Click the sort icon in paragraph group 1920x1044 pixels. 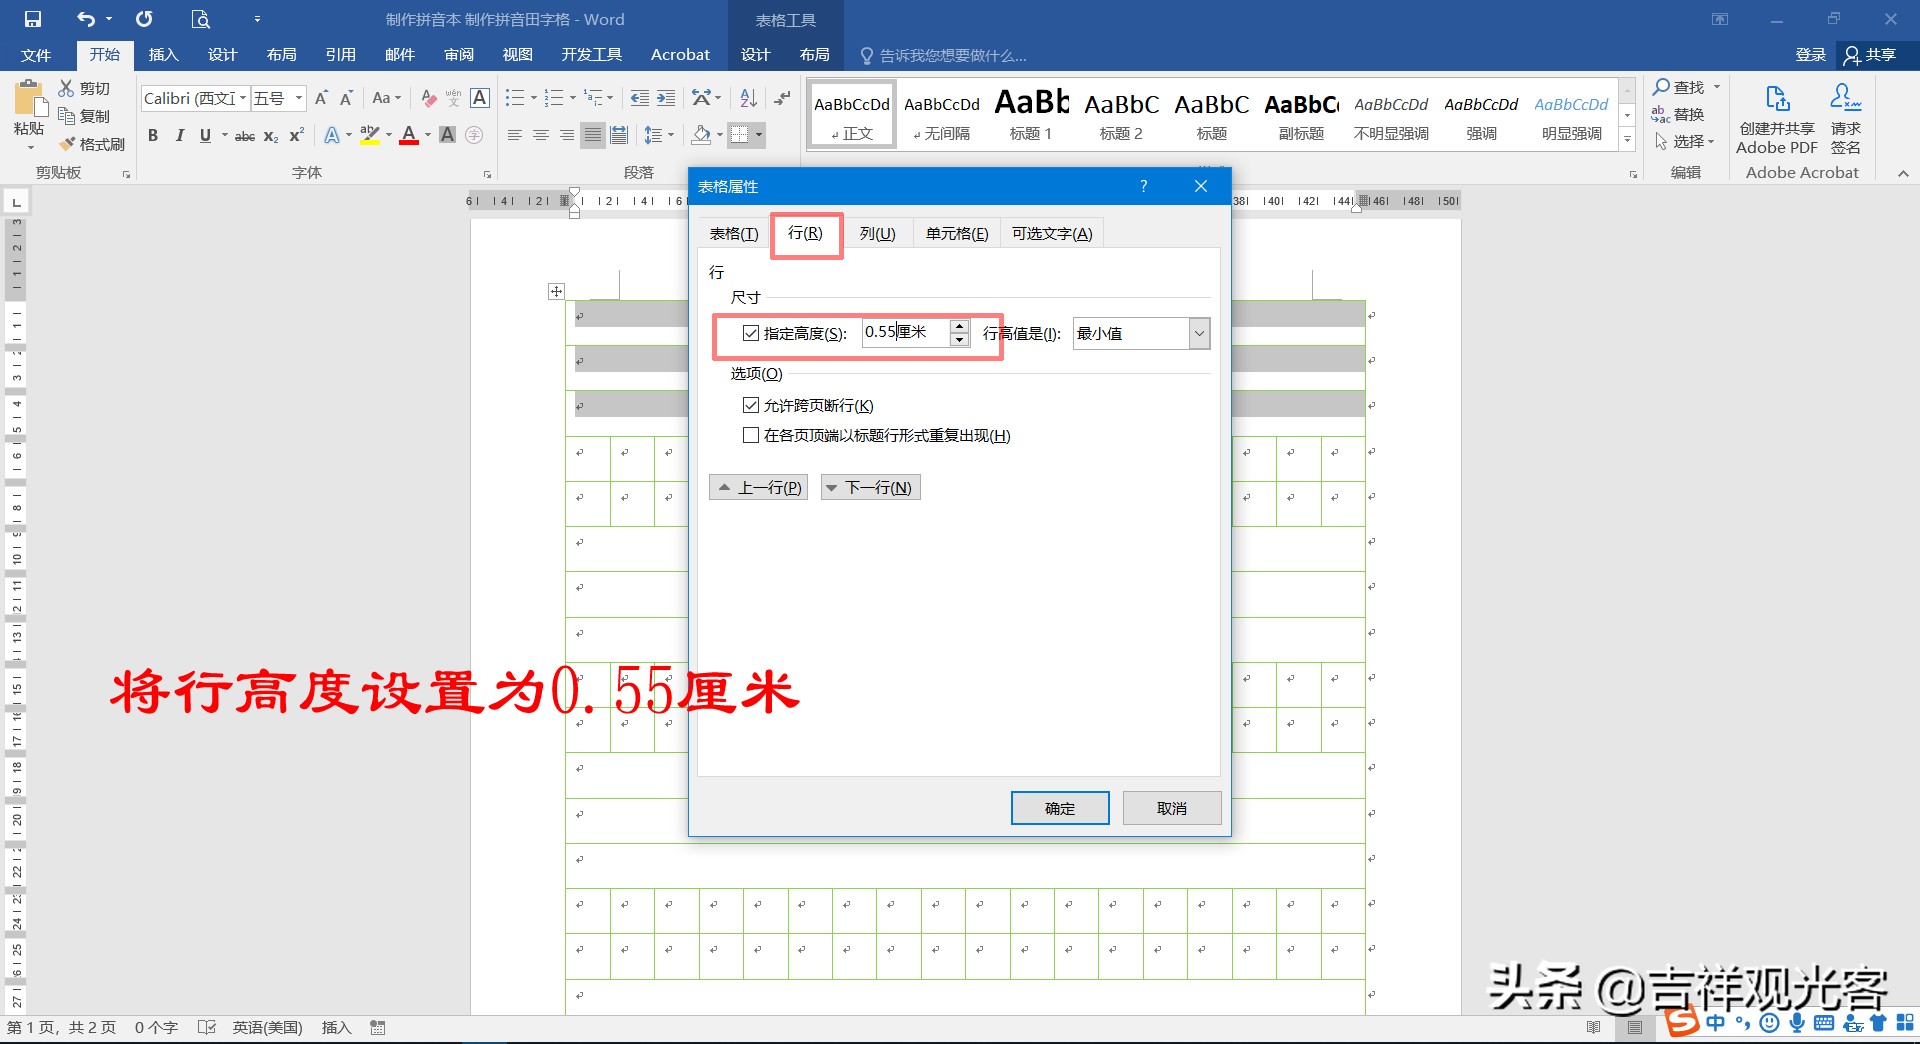click(x=747, y=97)
